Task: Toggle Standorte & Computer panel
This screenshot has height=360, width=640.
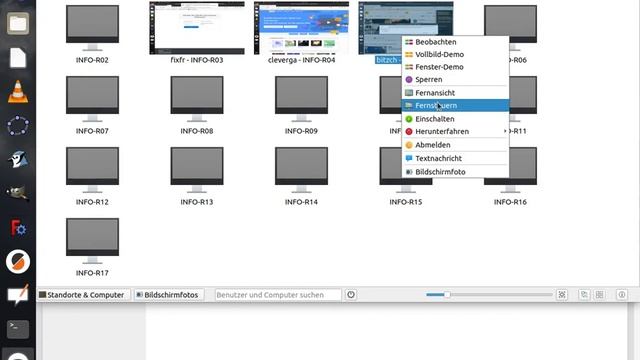Action: click(83, 295)
